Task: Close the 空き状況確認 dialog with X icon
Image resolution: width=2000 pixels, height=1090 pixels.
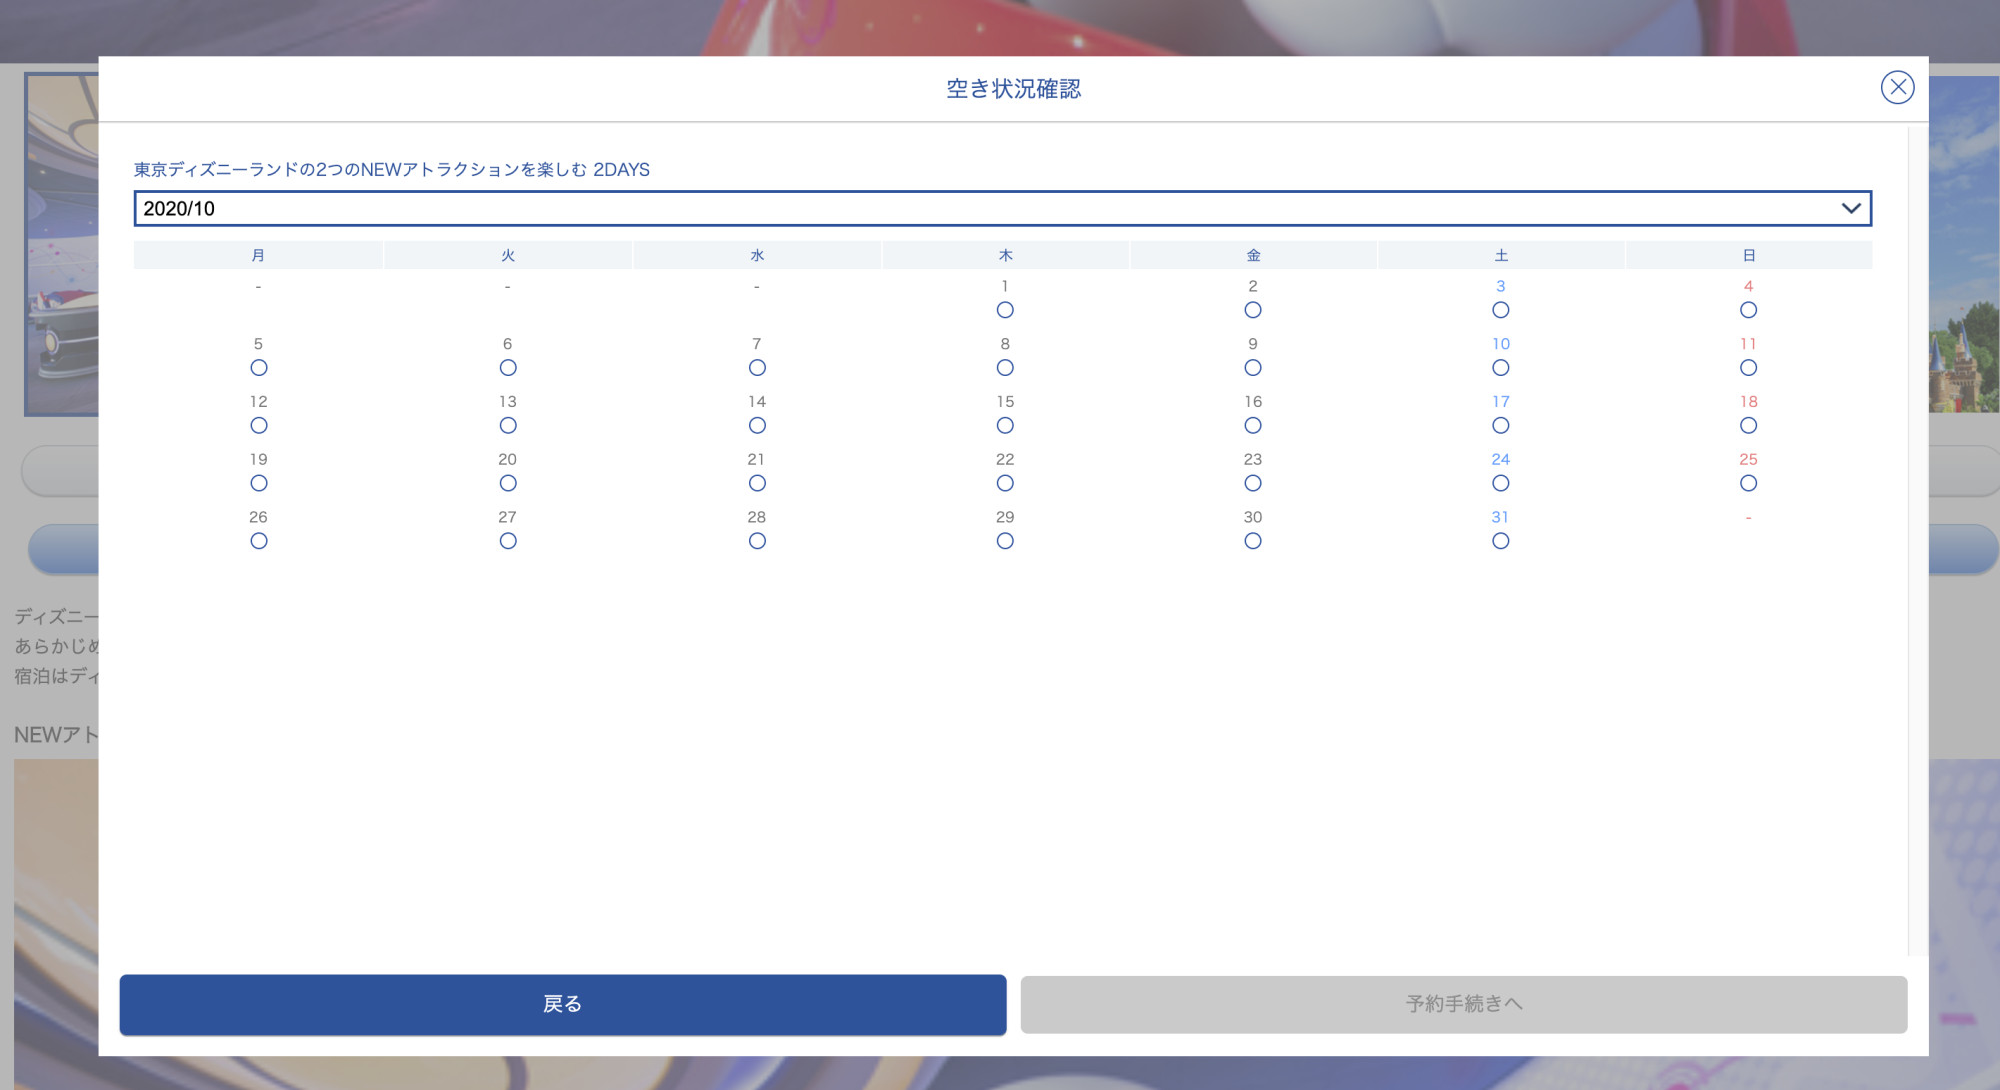Action: pyautogui.click(x=1897, y=88)
